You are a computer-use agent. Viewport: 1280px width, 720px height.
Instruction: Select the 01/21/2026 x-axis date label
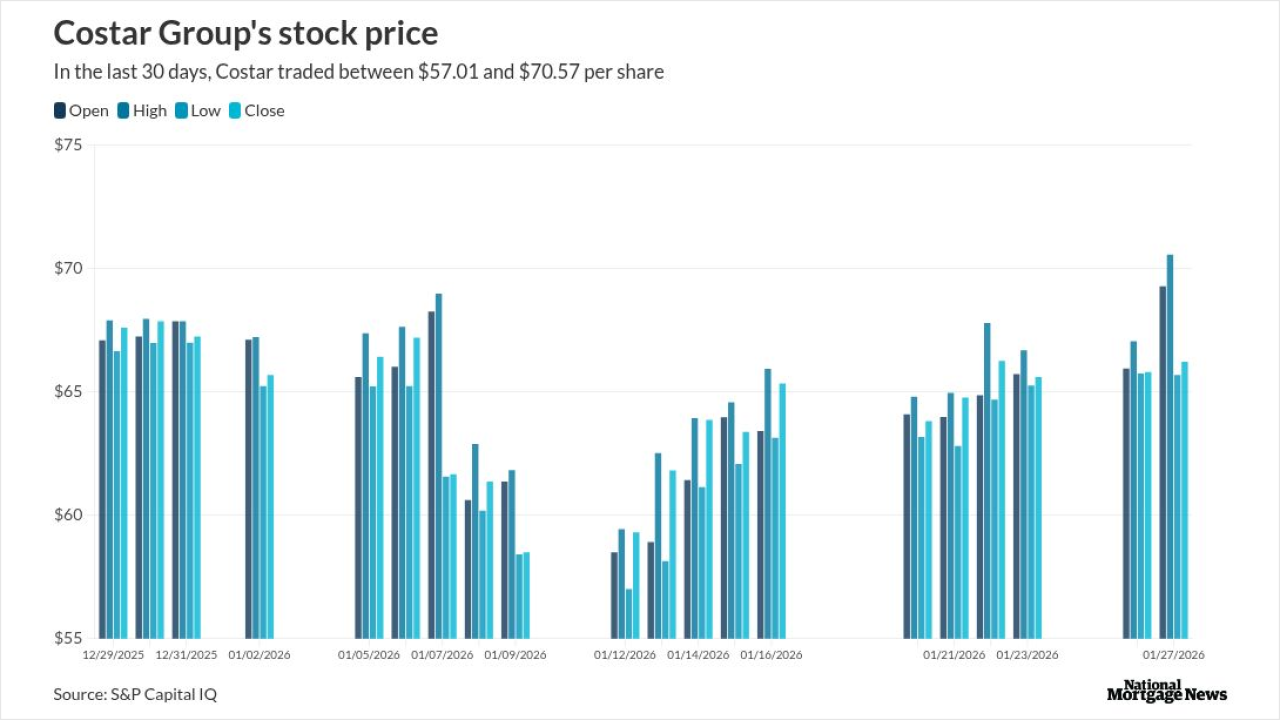(x=955, y=655)
